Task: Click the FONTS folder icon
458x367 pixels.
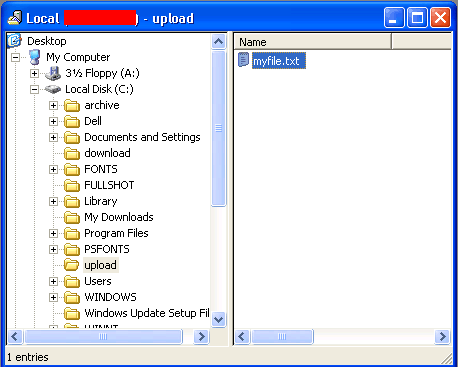Action: pos(72,169)
